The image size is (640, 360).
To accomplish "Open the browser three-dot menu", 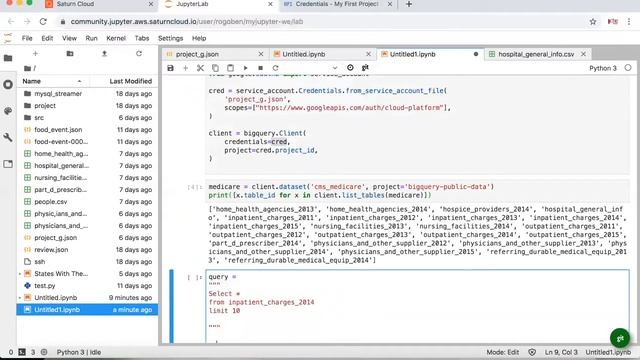I will click(629, 22).
